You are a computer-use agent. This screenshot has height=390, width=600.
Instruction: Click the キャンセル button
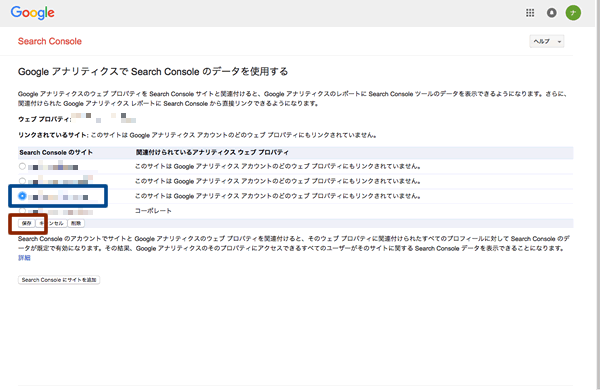pos(52,224)
